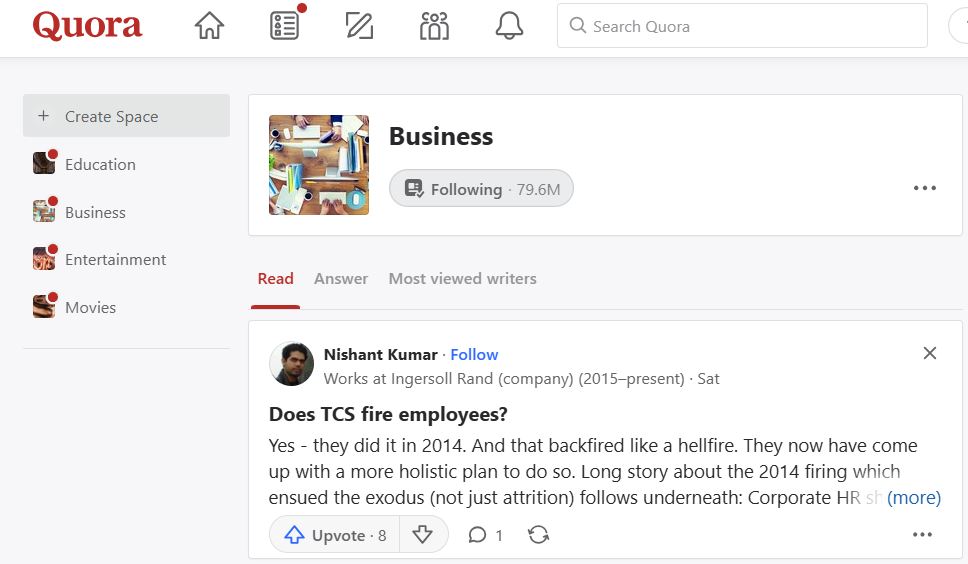Open more options for TCS answer
This screenshot has height=564, width=968.
coord(923,535)
